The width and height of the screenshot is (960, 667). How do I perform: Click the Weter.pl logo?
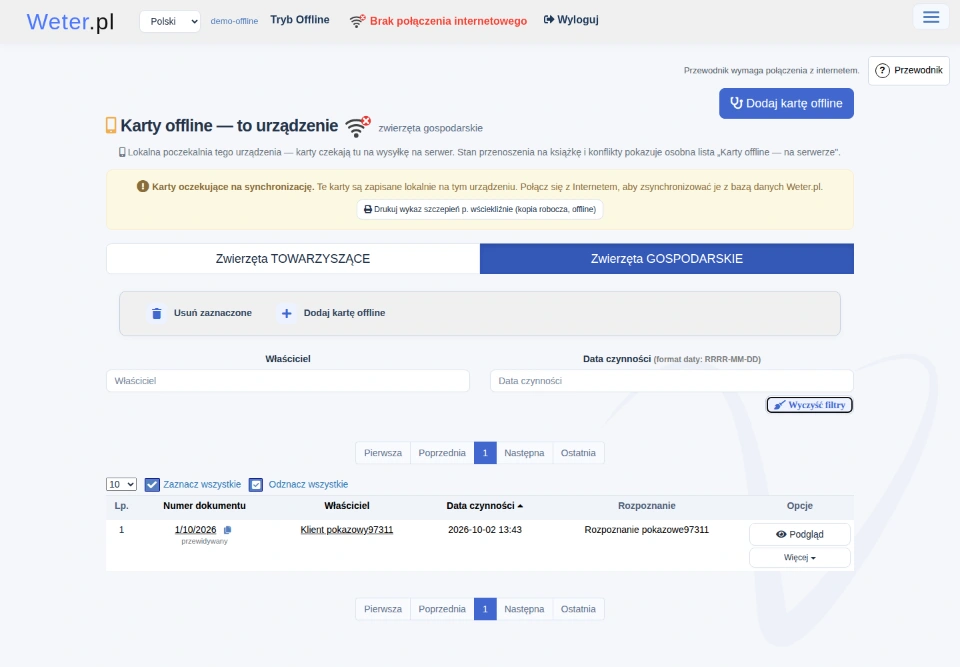[70, 21]
